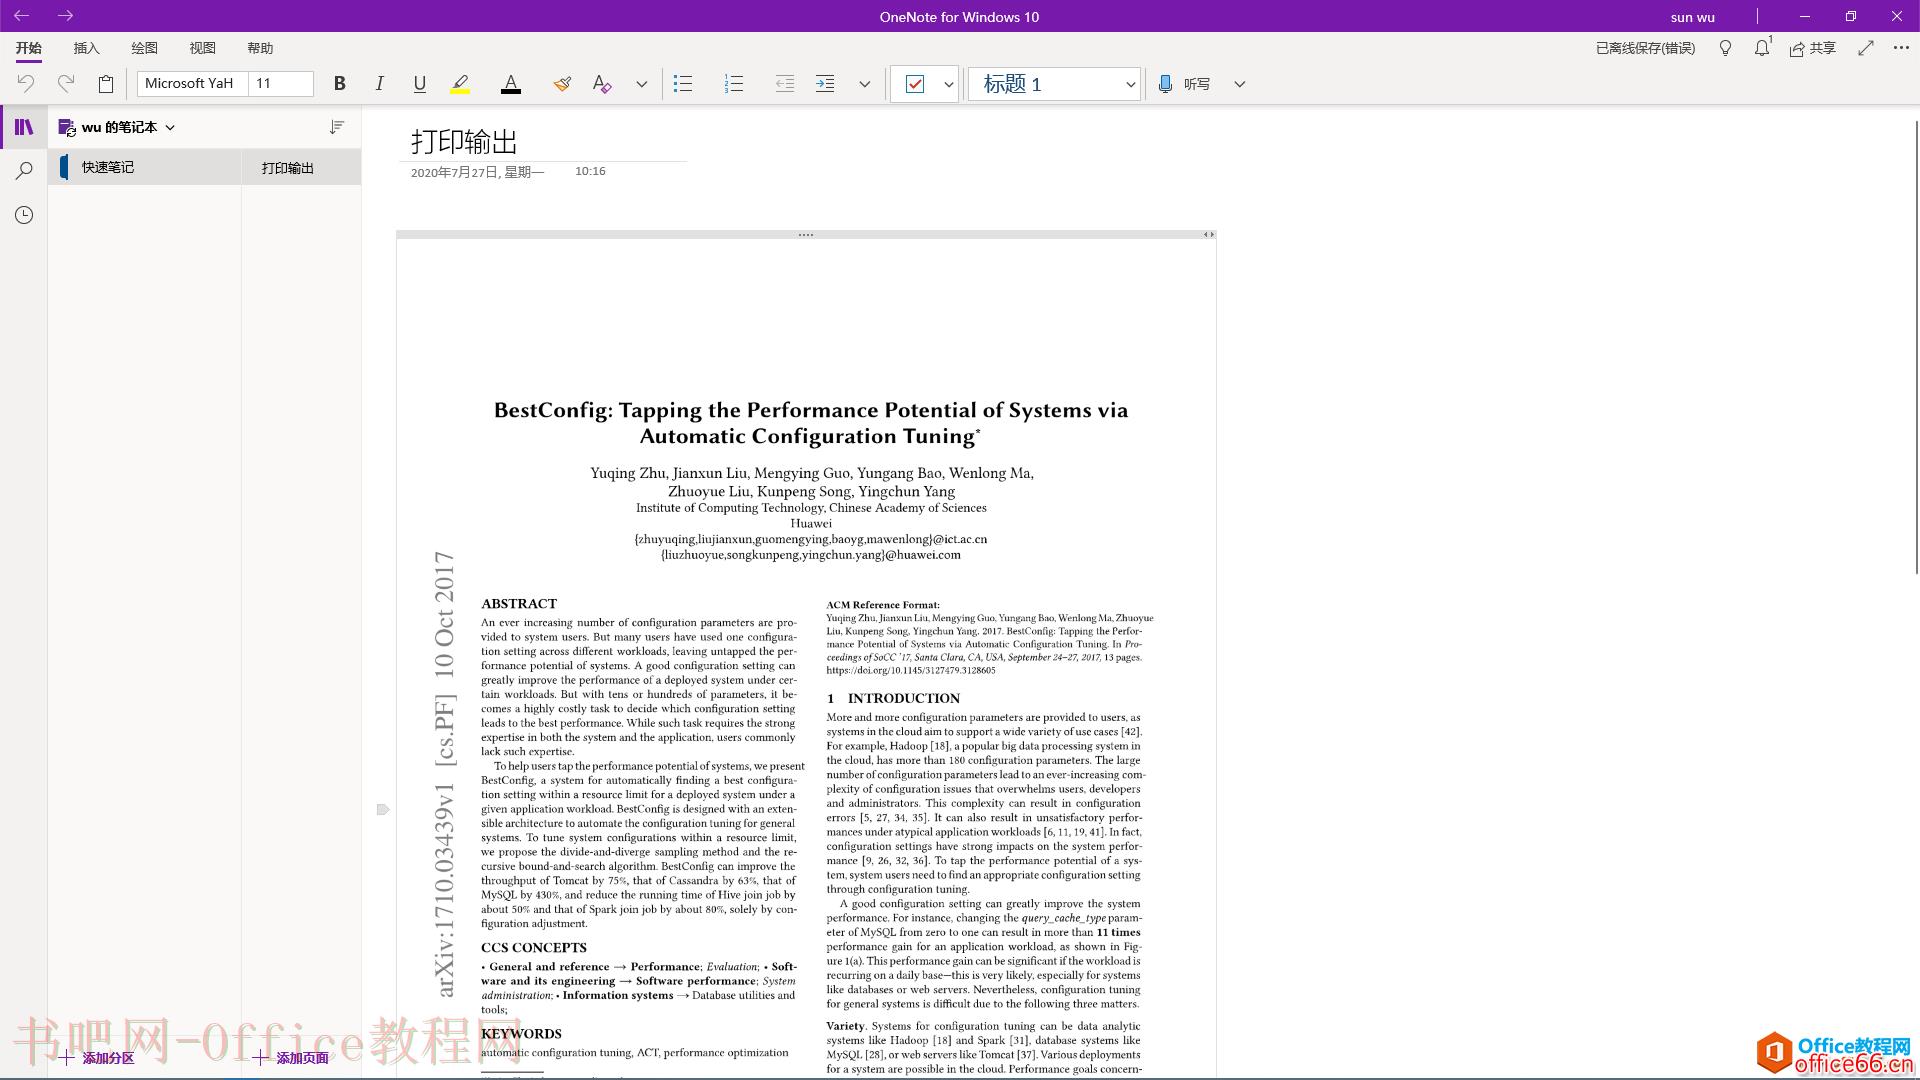The width and height of the screenshot is (1920, 1080).
Task: Click the 已离线保存(错误) sync status
Action: pos(1645,48)
